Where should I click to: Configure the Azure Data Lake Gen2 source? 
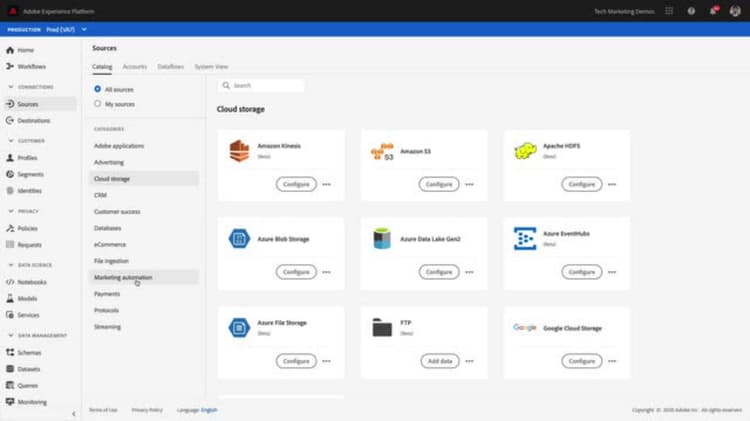(439, 272)
